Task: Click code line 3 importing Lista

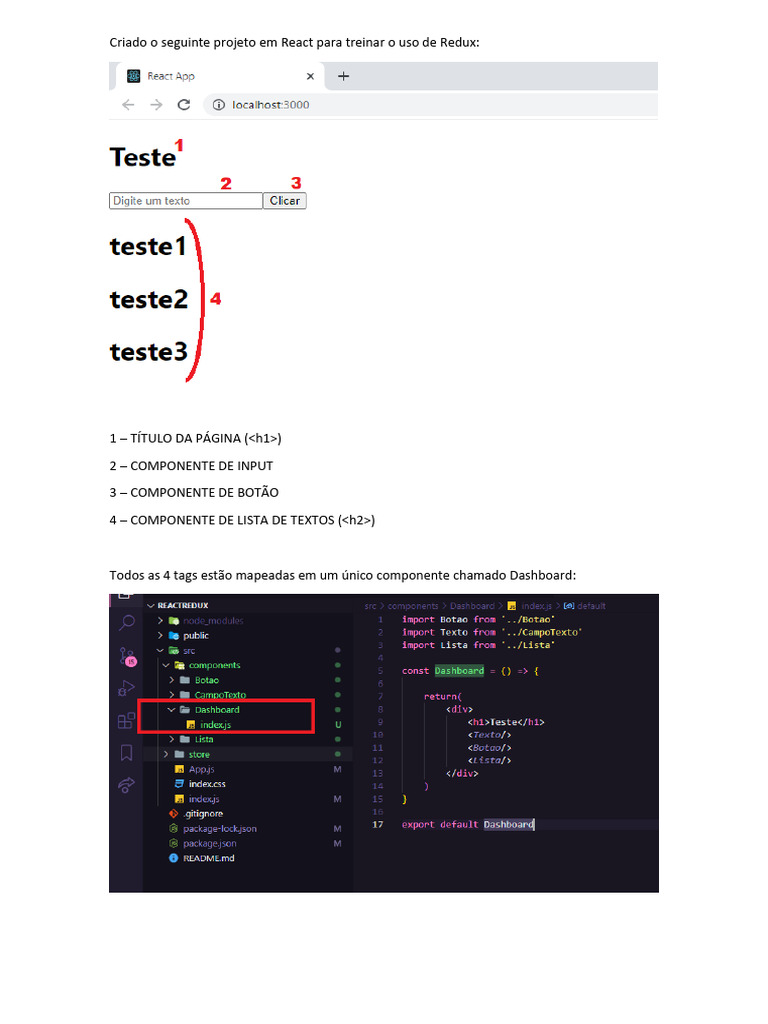Action: click(x=478, y=645)
